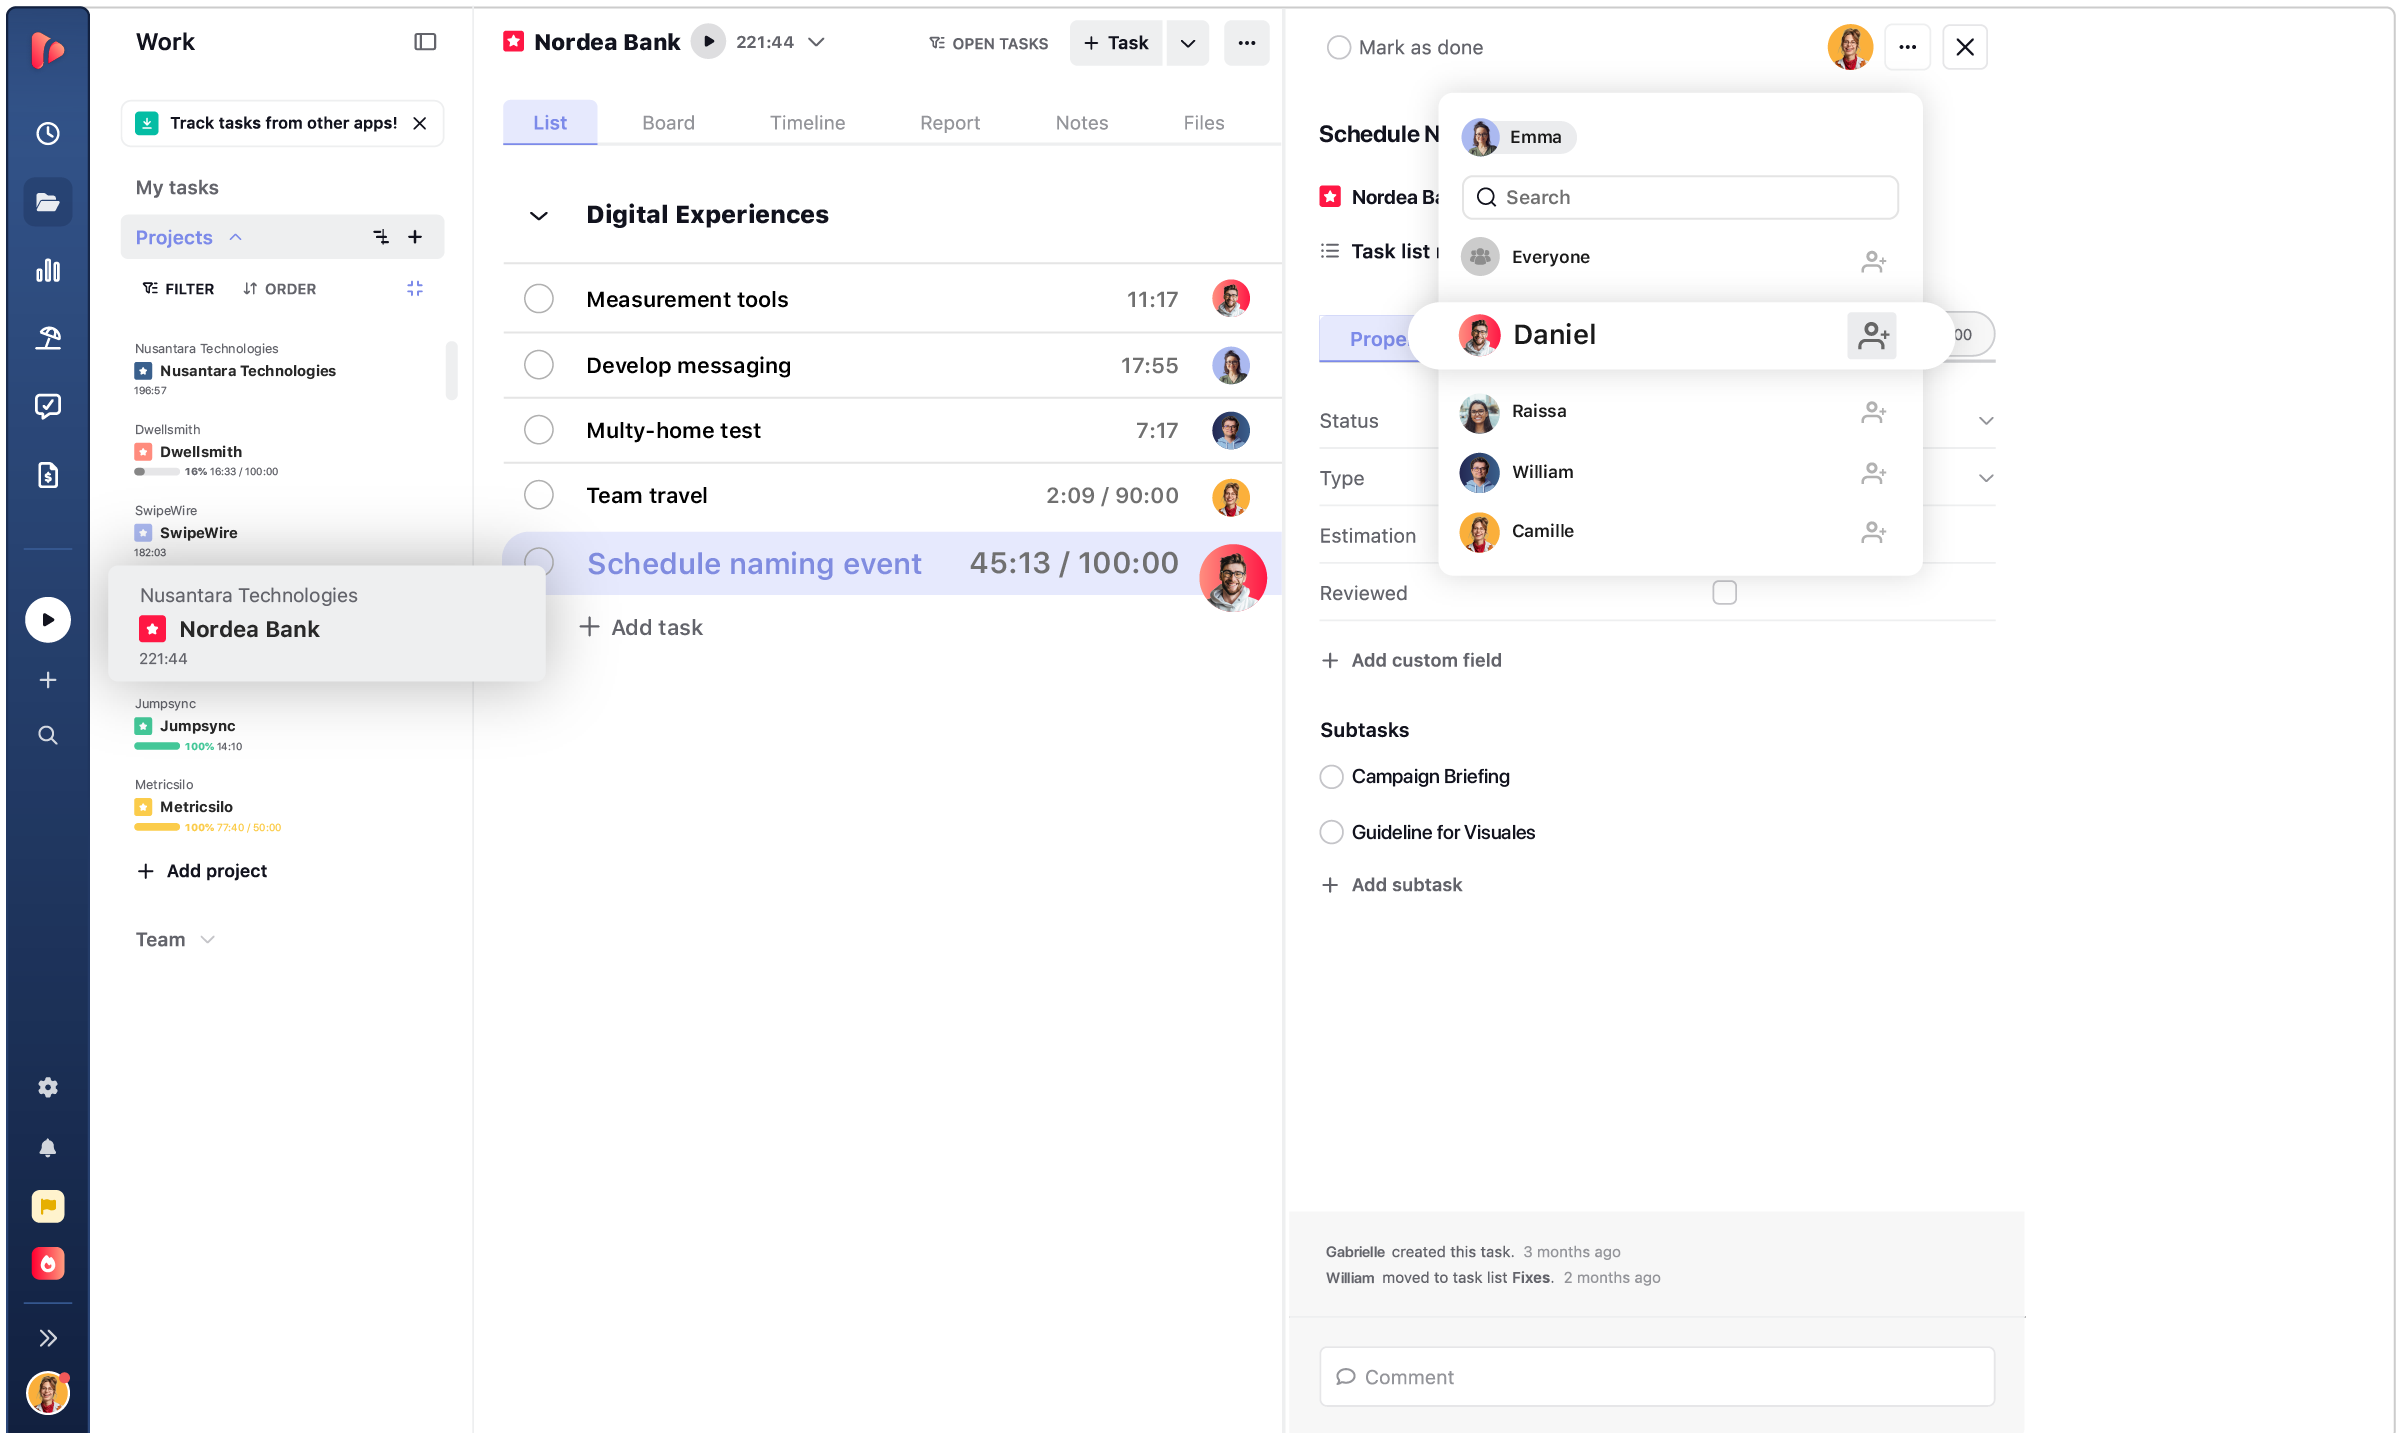Check the Reviewed checkbox
Image resolution: width=2400 pixels, height=1433 pixels.
(1724, 593)
